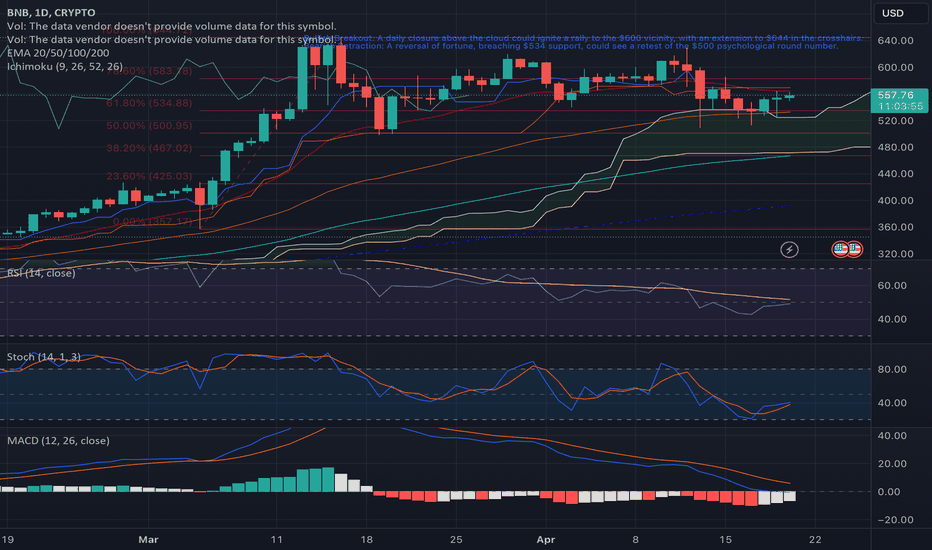Select the Bullish Breakout annotation text
This screenshot has height=550, width=932.
click(582, 38)
